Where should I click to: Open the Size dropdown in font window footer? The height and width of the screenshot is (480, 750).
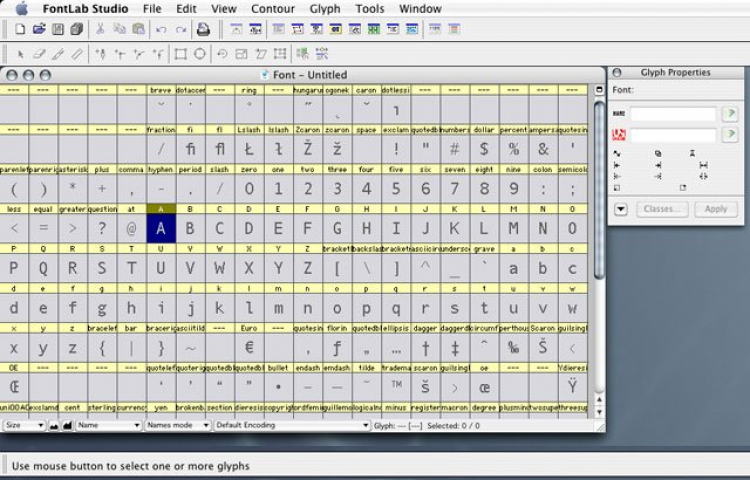coord(24,425)
